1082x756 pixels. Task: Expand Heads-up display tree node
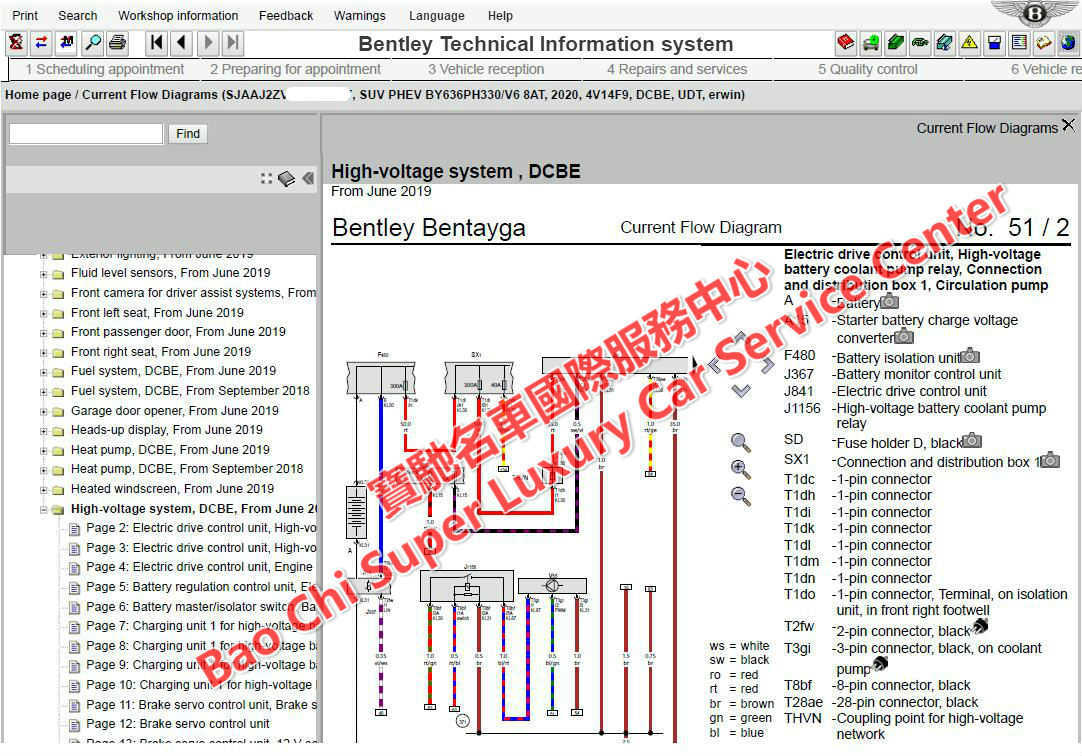pos(43,431)
